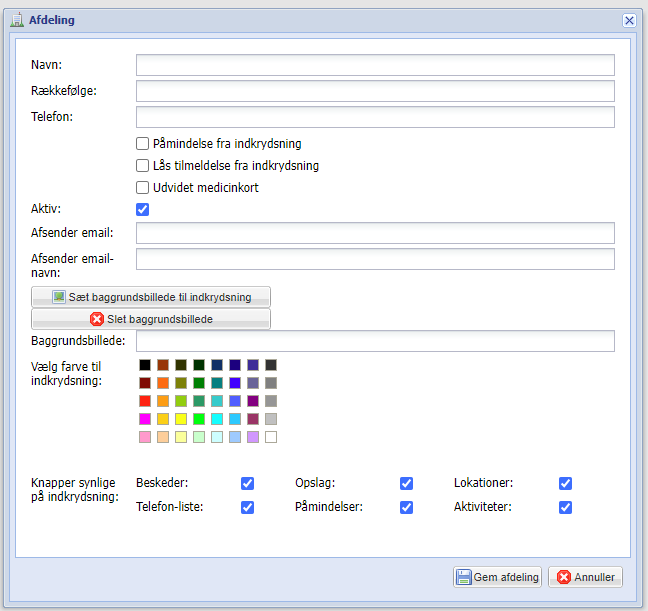Image resolution: width=648 pixels, height=611 pixels.
Task: Tick the Udvidet medicinkort checkbox
Action: click(x=143, y=187)
